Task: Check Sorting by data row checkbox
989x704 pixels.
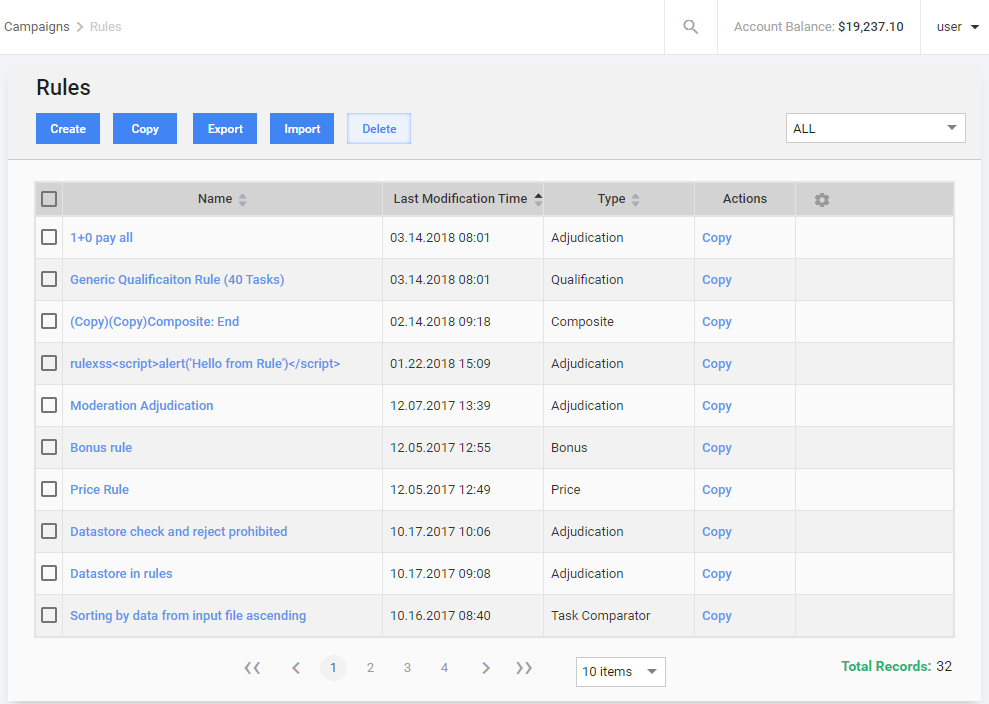Action: click(49, 615)
